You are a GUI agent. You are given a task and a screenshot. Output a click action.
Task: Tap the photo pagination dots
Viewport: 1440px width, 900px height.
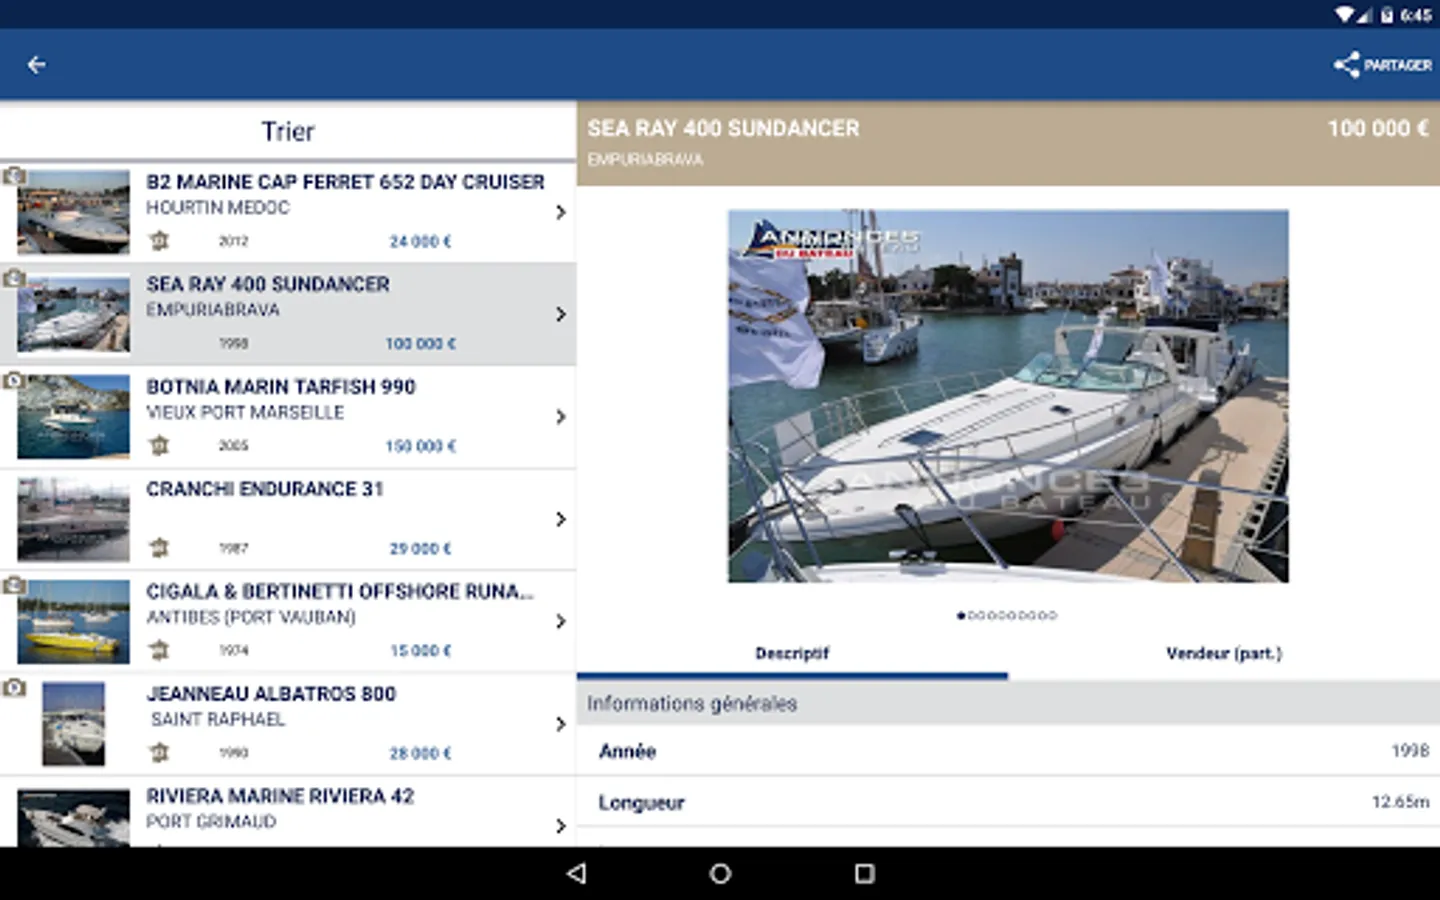1007,616
